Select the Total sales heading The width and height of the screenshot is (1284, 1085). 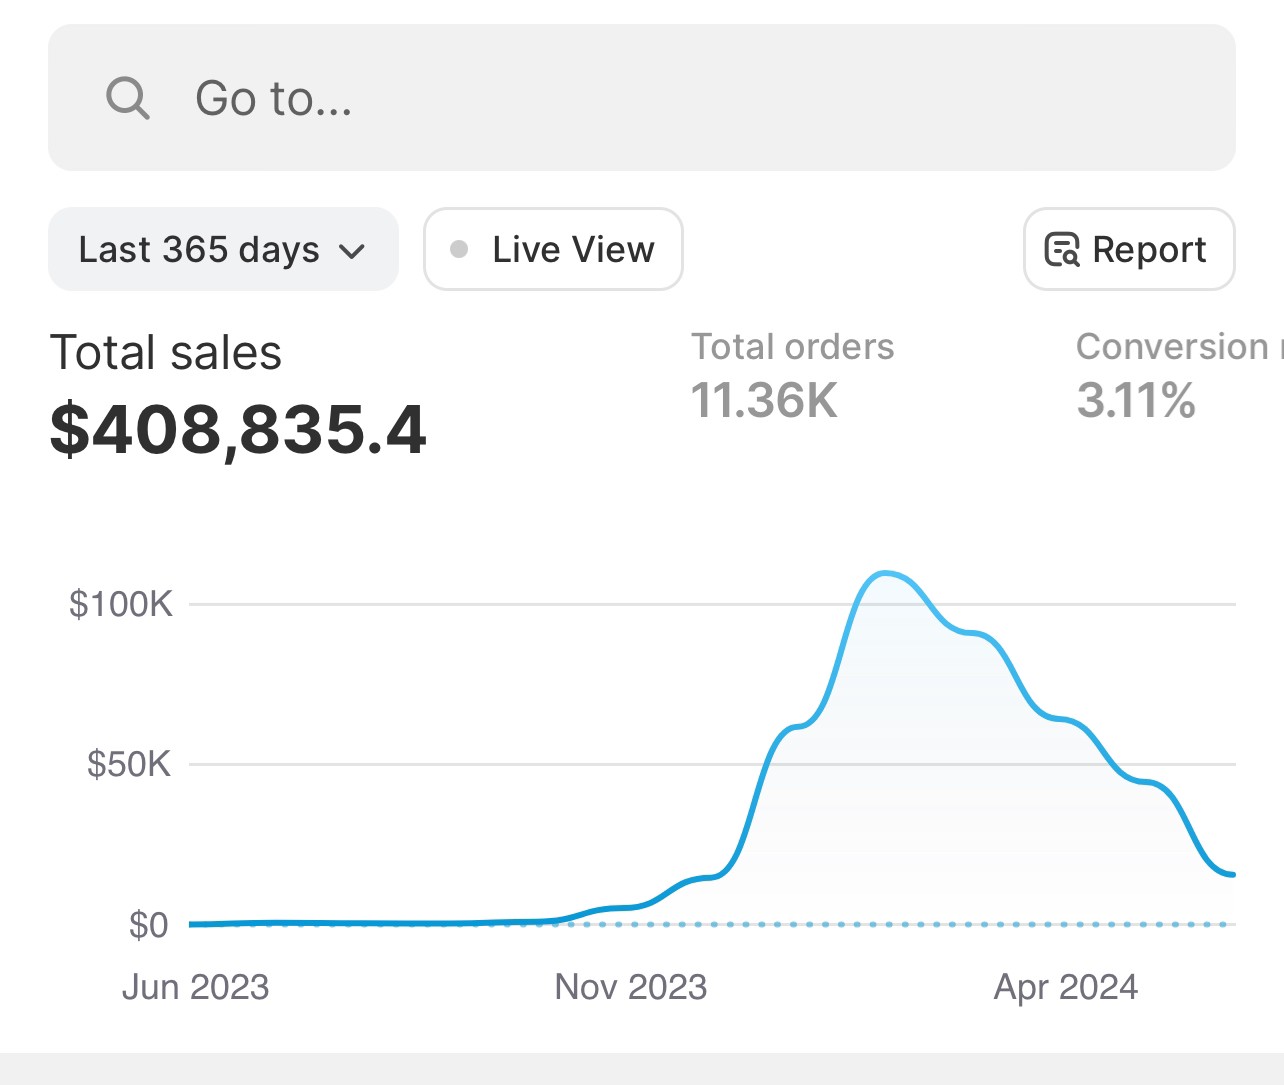pyautogui.click(x=166, y=353)
